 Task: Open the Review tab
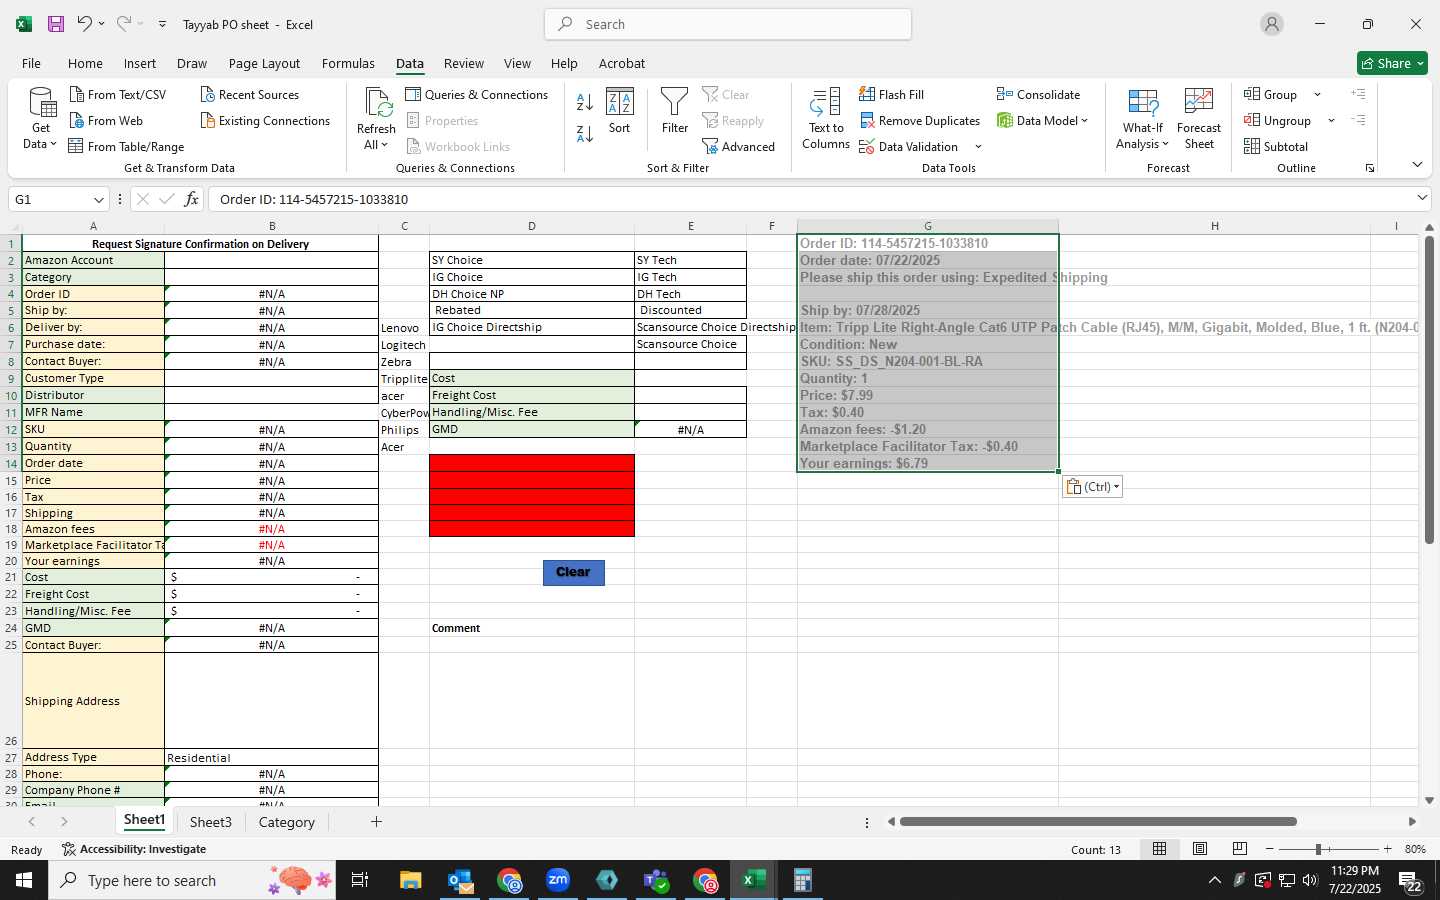click(464, 63)
